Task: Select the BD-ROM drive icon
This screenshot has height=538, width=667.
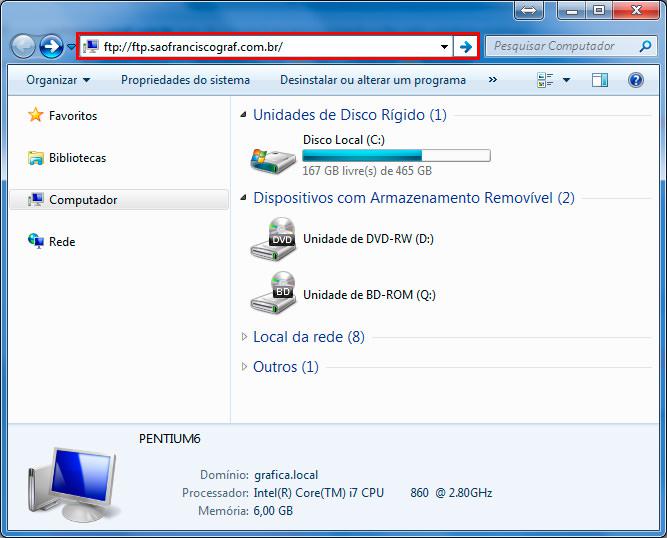Action: click(273, 293)
